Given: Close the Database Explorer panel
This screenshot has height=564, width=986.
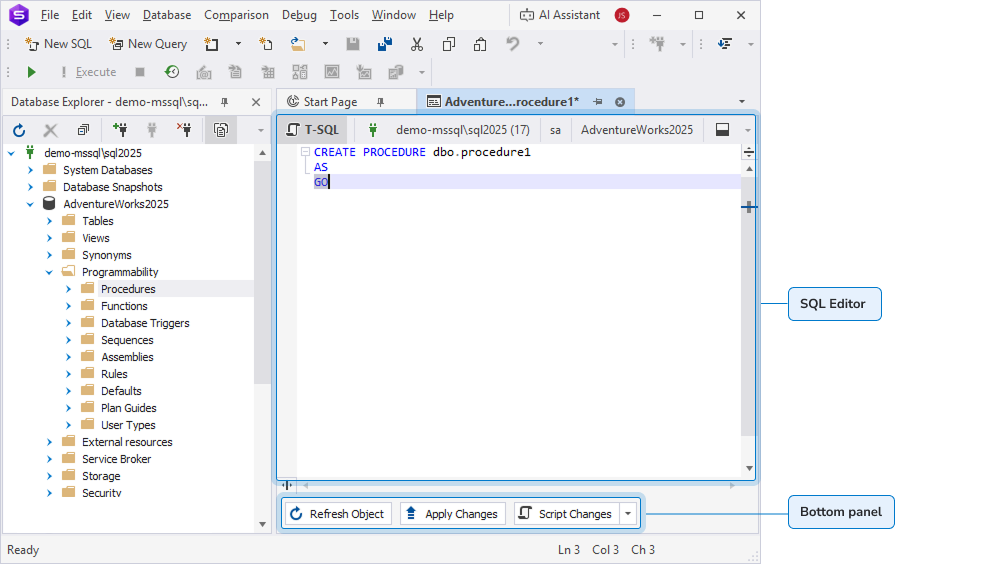Looking at the screenshot, I should (256, 102).
